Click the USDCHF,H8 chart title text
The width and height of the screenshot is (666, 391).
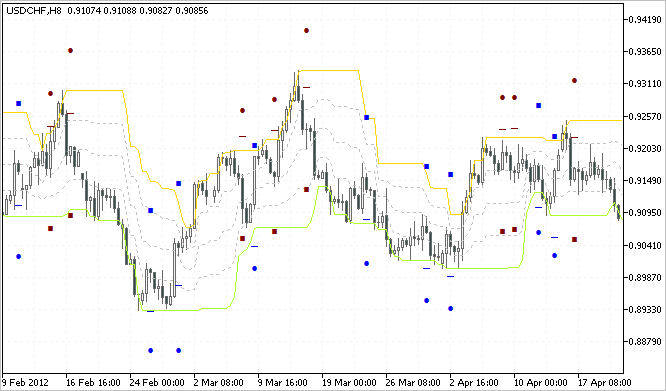click(x=33, y=11)
